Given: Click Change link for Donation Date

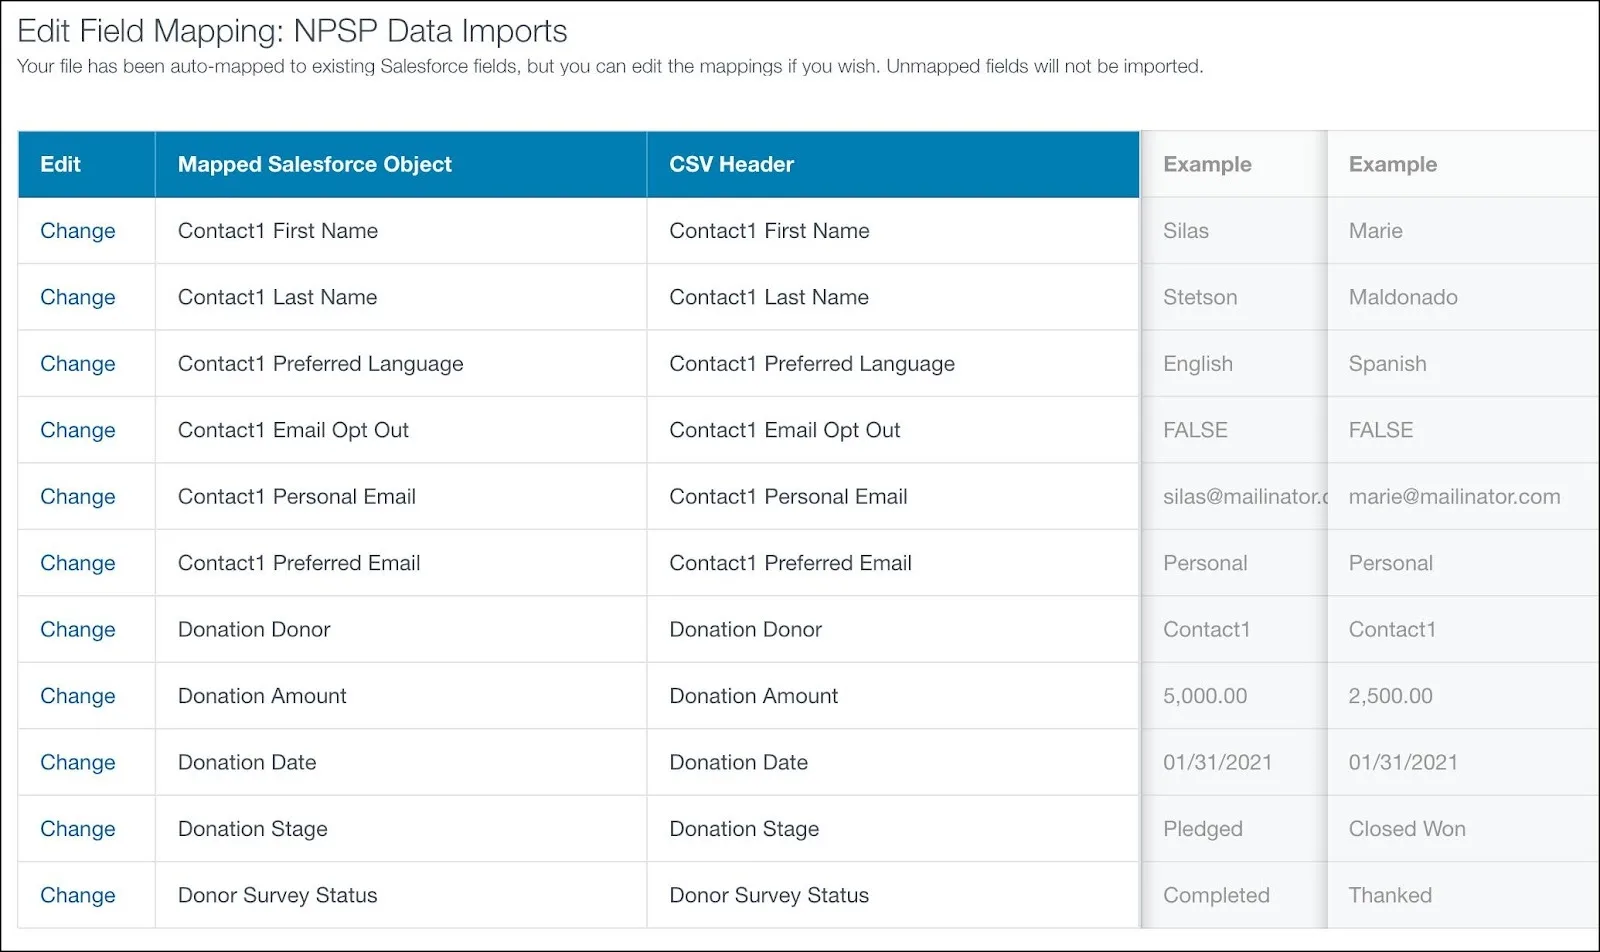Looking at the screenshot, I should pyautogui.click(x=77, y=763).
